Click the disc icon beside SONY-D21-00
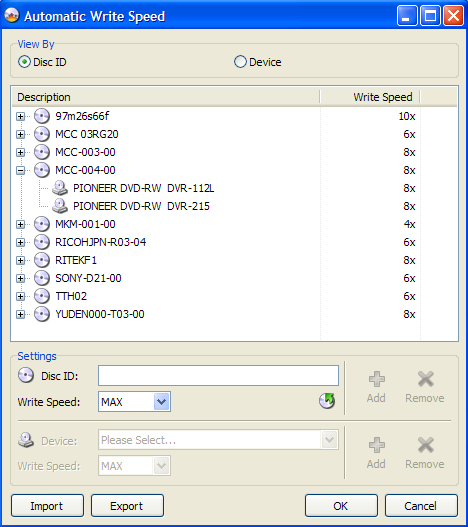 [42, 278]
